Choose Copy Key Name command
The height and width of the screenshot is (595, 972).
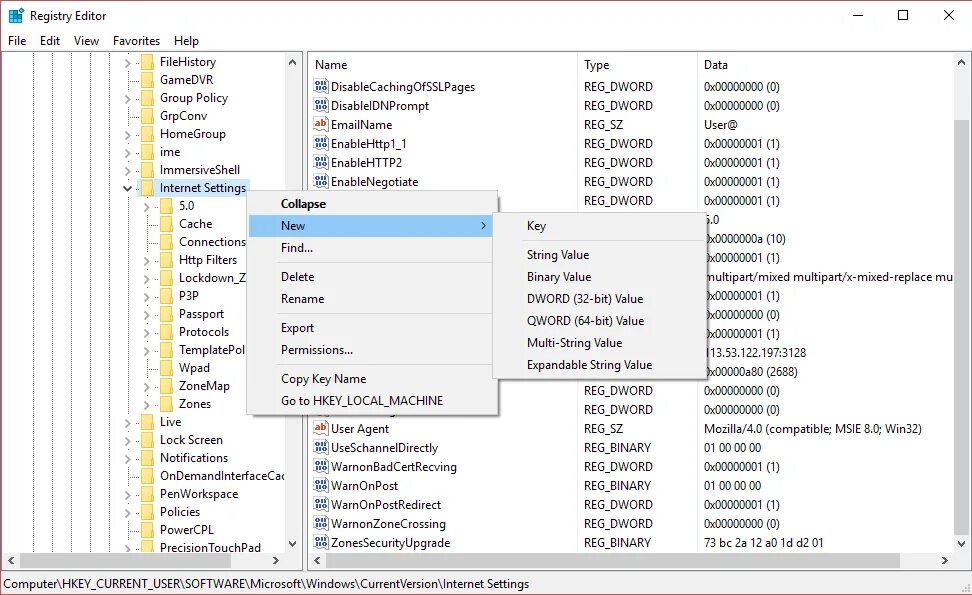coord(325,378)
